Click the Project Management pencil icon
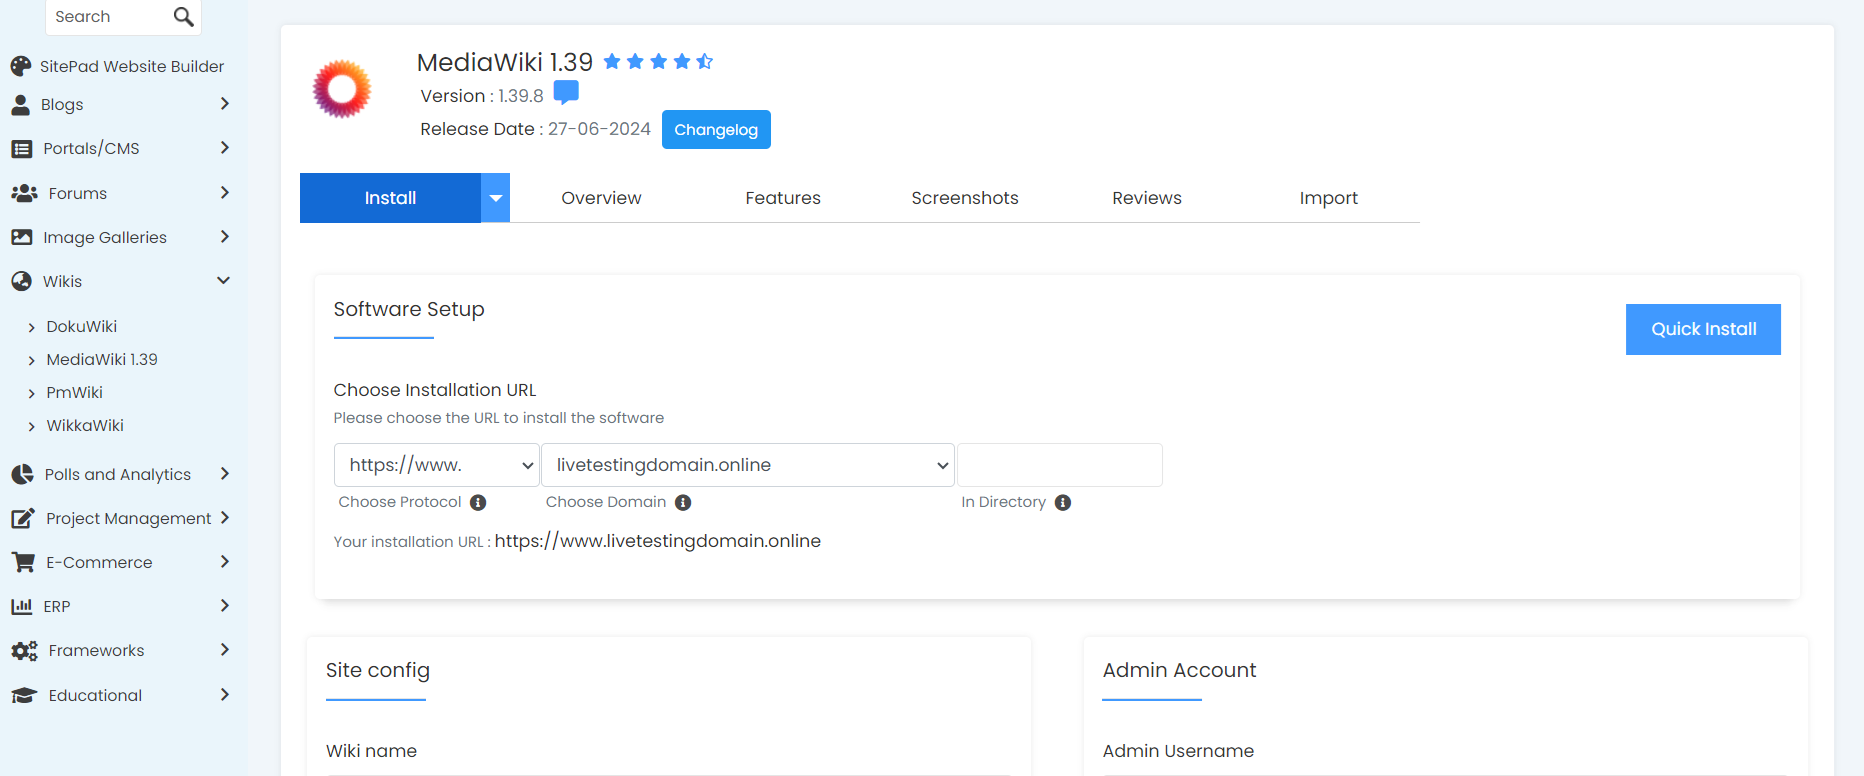This screenshot has width=1864, height=776. click(x=23, y=518)
